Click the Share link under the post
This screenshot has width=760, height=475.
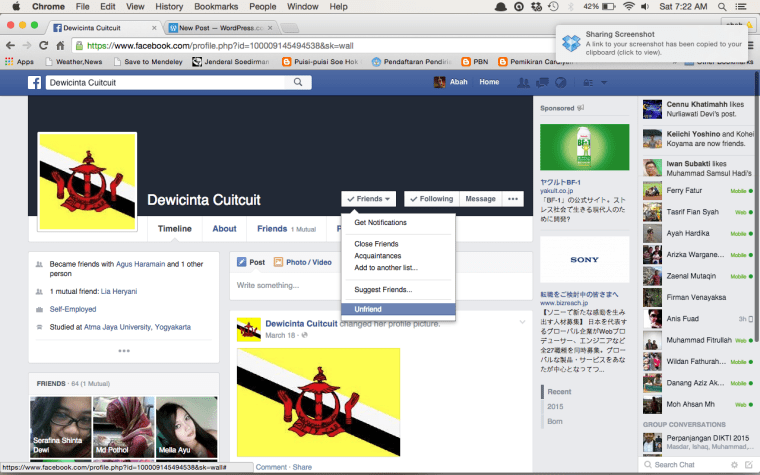point(302,467)
